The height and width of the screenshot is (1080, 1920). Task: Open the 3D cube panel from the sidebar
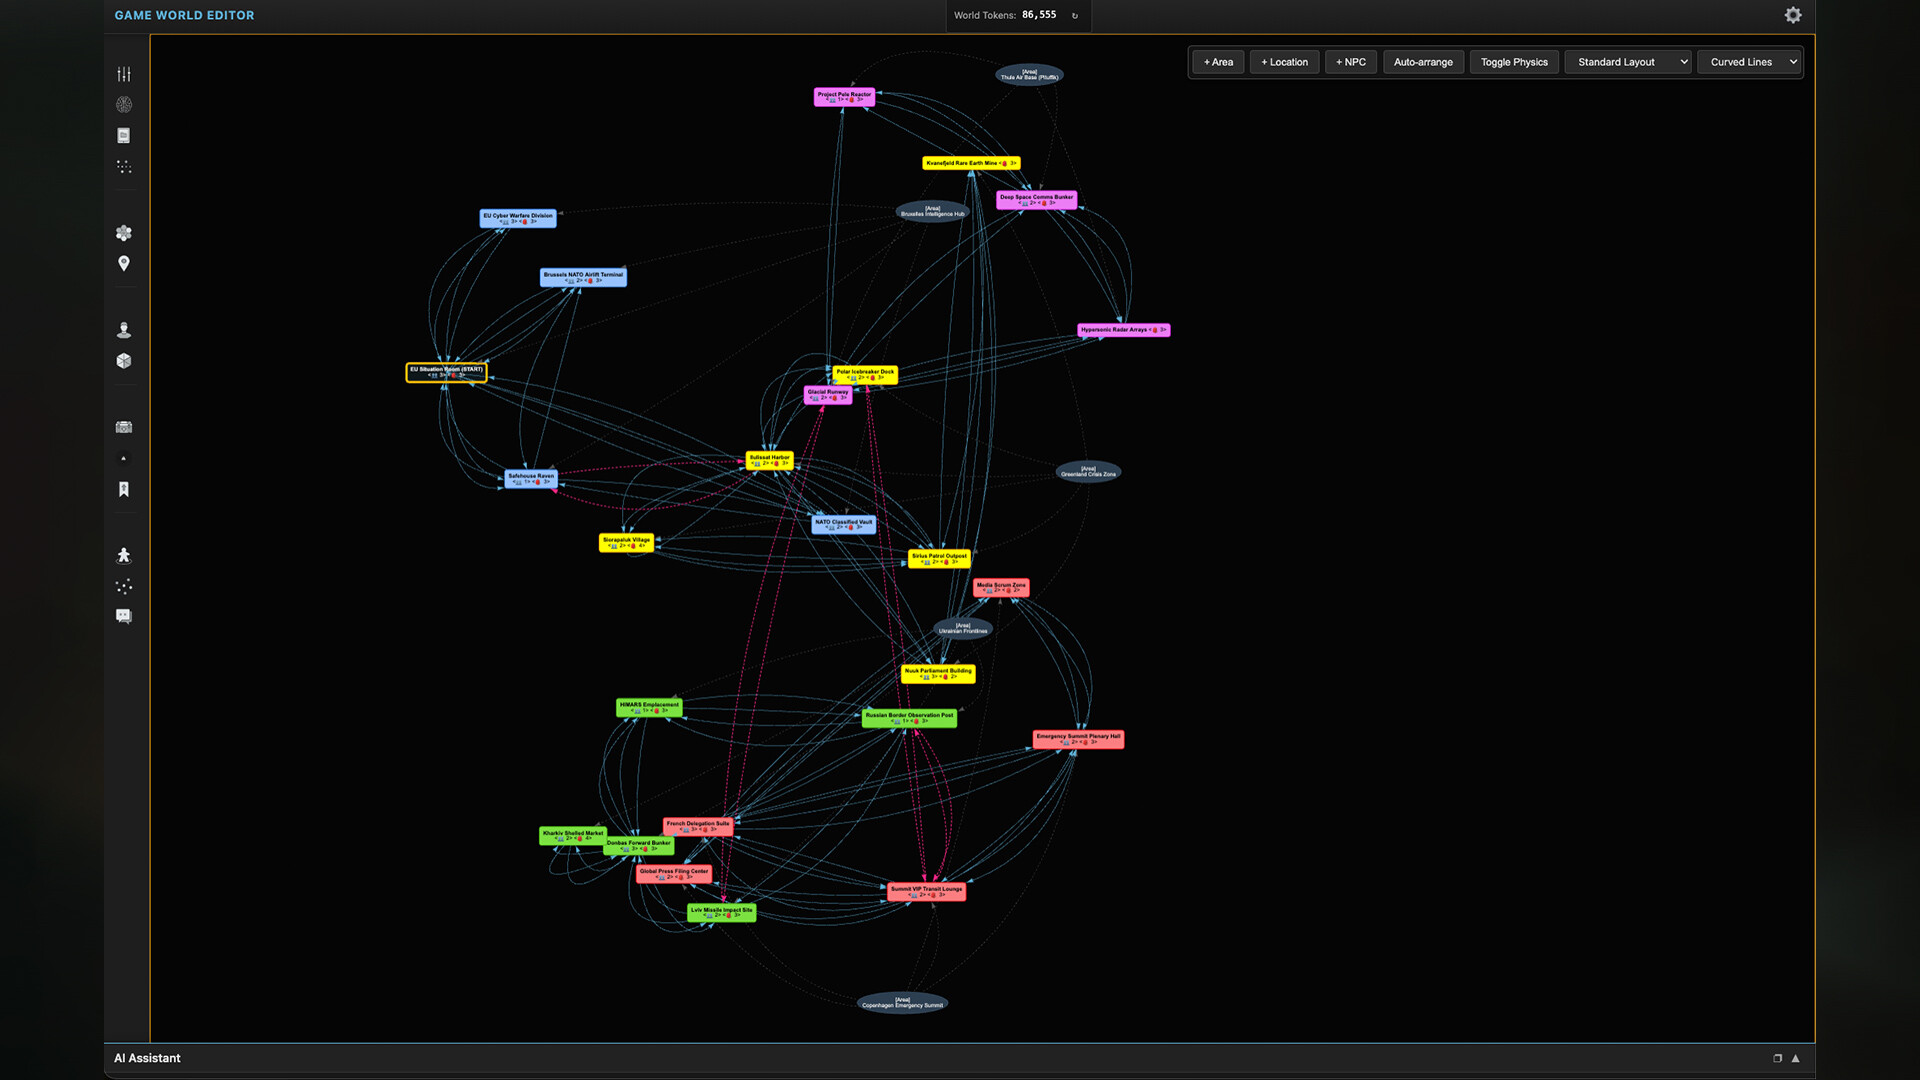(123, 360)
